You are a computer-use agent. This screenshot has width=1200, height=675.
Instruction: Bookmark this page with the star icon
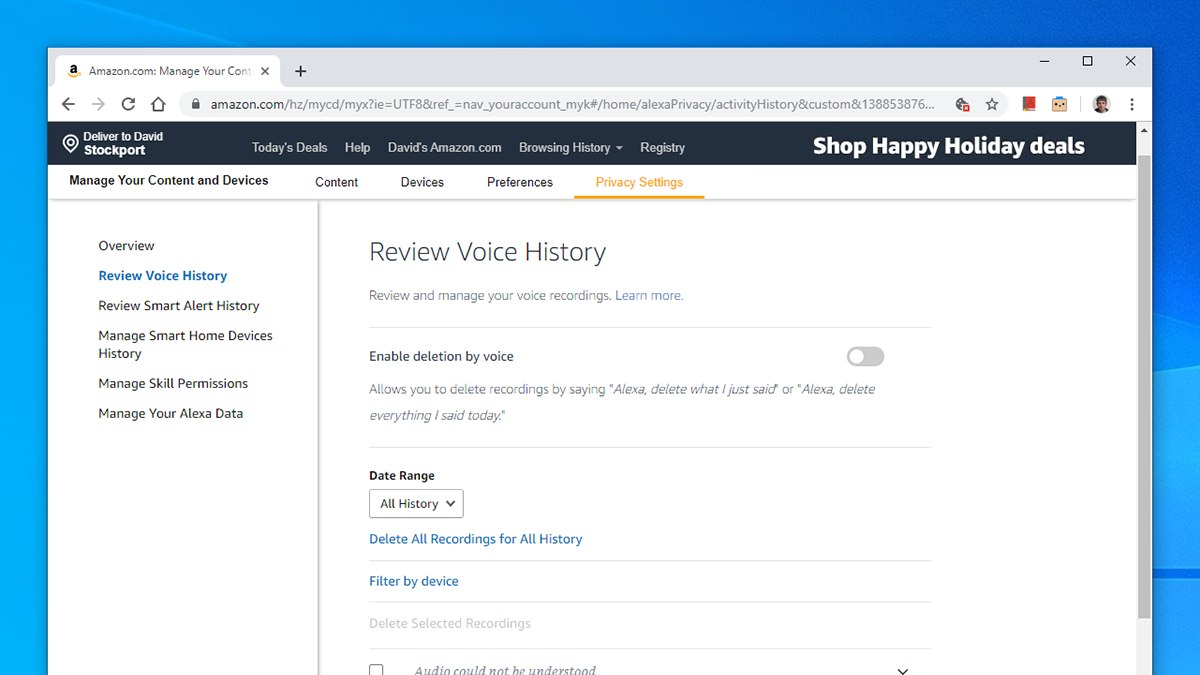(992, 104)
